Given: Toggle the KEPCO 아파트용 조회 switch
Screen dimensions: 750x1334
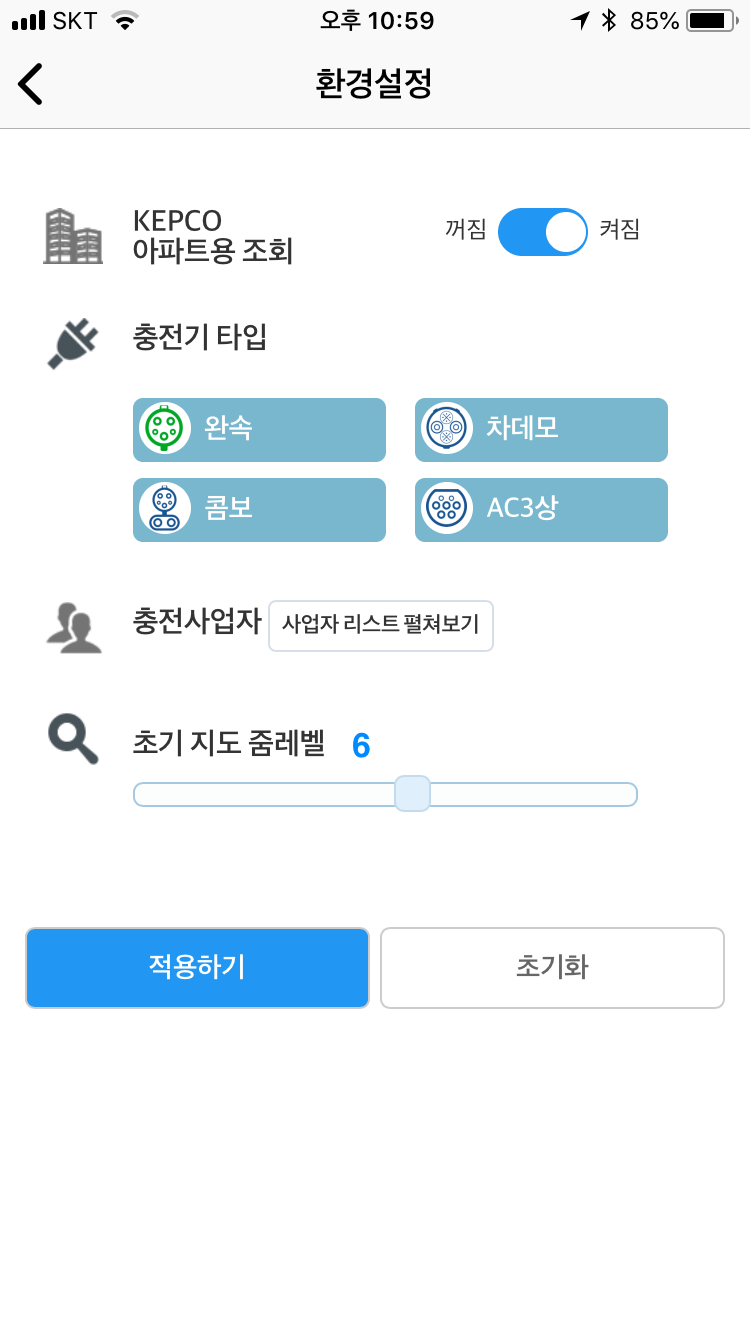Looking at the screenshot, I should pyautogui.click(x=542, y=232).
